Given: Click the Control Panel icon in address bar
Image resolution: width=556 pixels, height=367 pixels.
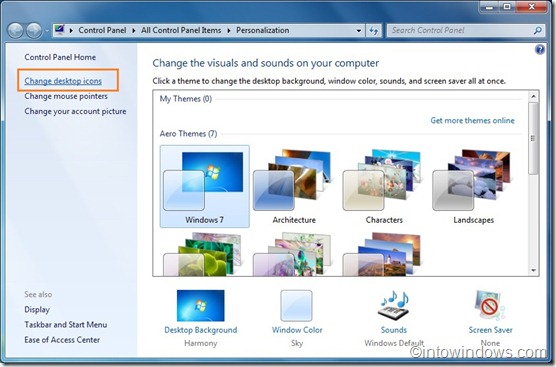Looking at the screenshot, I should click(60, 30).
